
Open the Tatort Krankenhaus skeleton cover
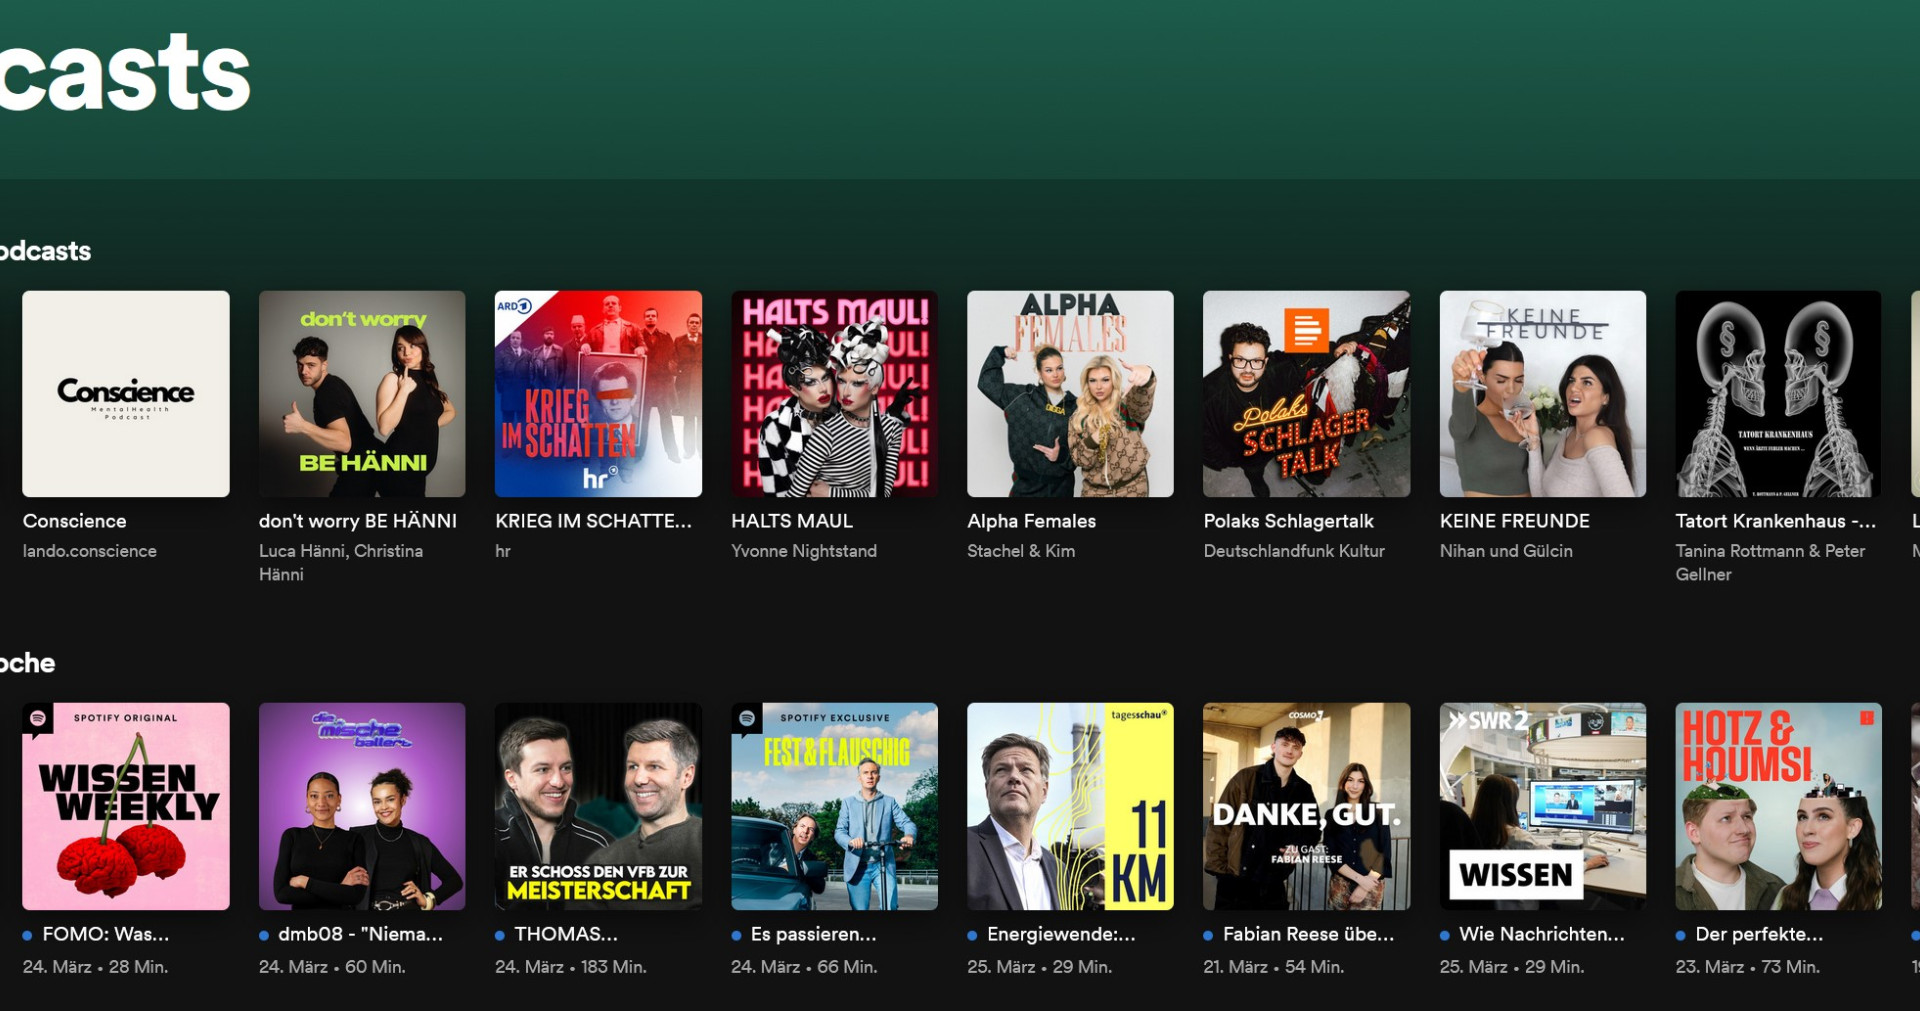pyautogui.click(x=1778, y=394)
